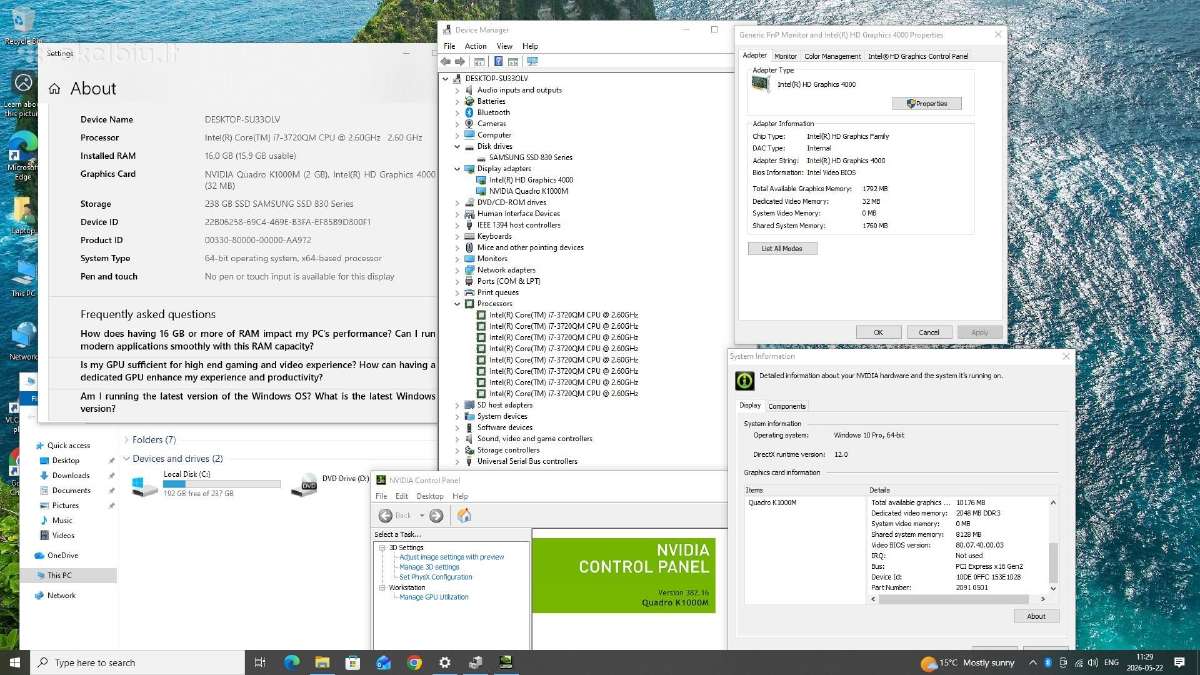
Task: Open the Back history dropdown arrow in NVIDIA panel
Action: (x=422, y=515)
